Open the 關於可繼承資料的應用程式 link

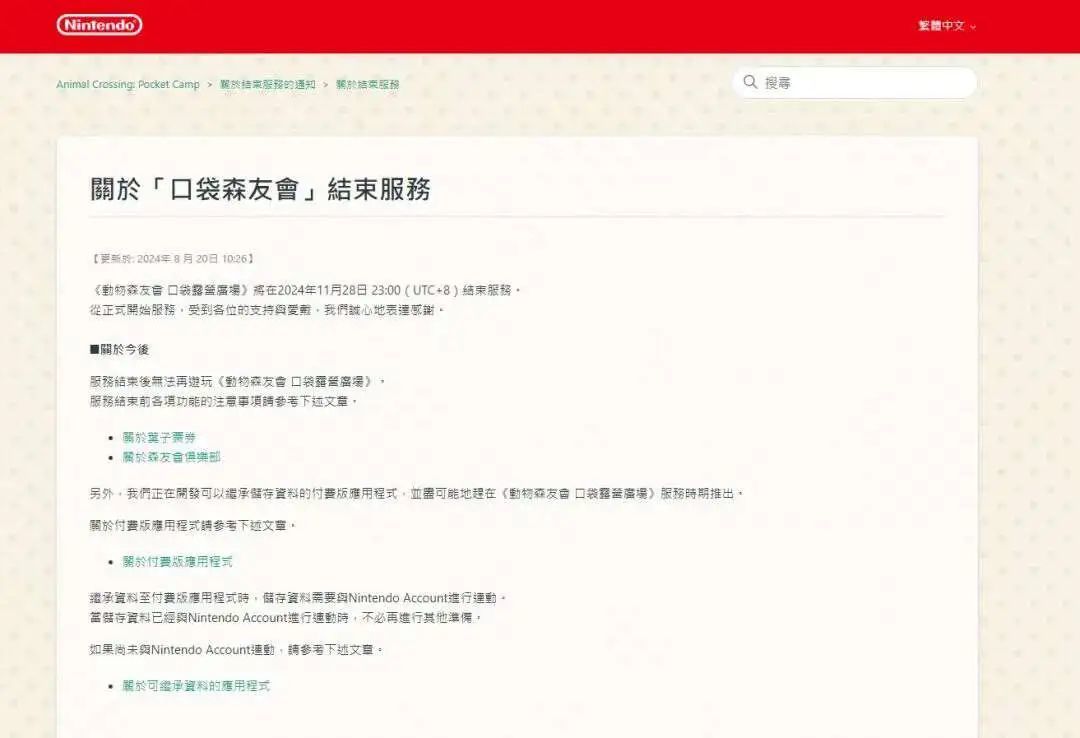196,685
